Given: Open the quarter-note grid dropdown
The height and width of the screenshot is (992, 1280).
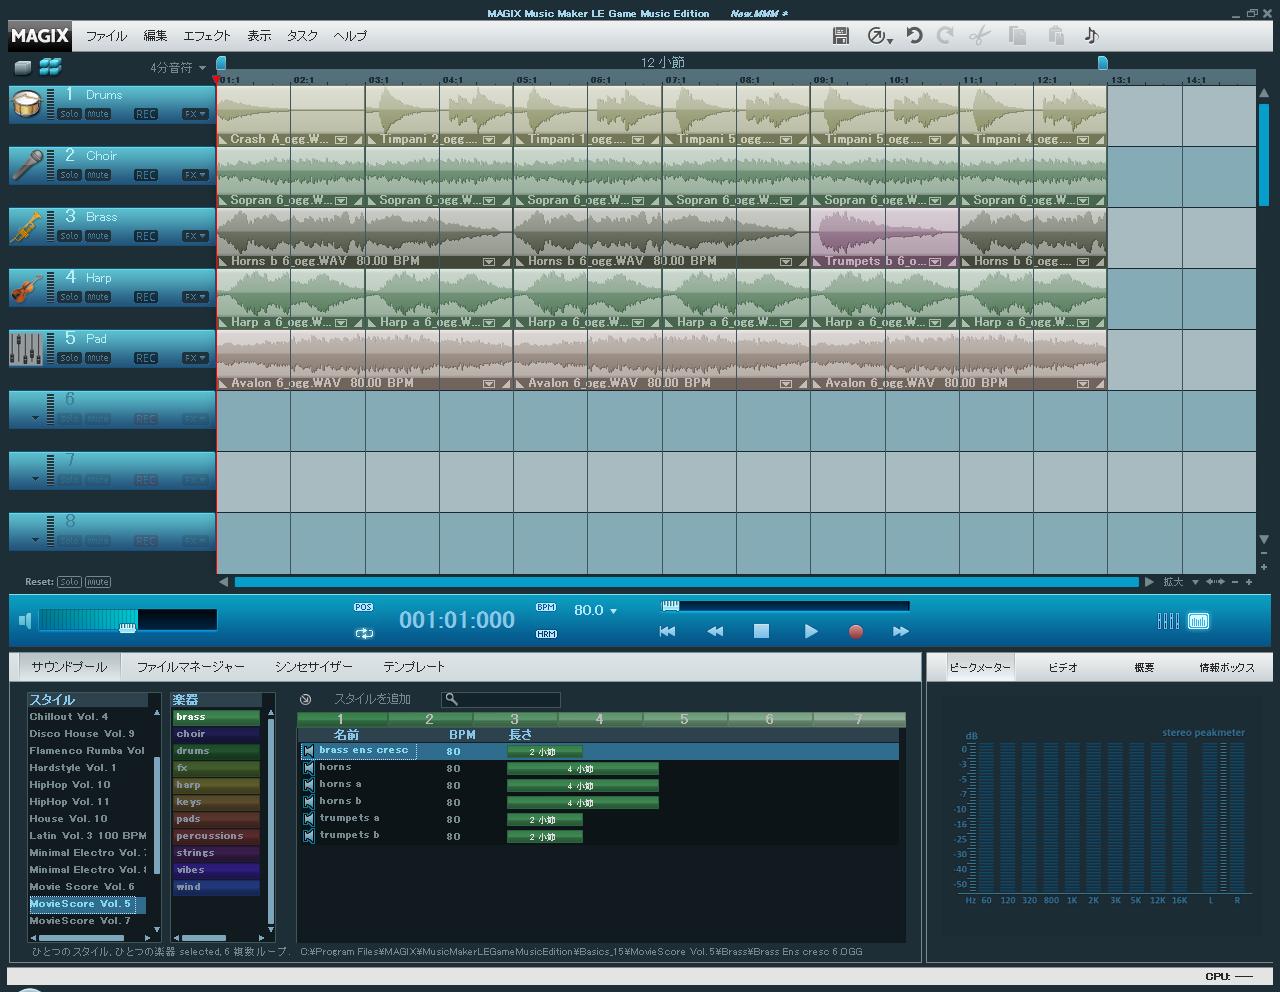Looking at the screenshot, I should pyautogui.click(x=178, y=68).
